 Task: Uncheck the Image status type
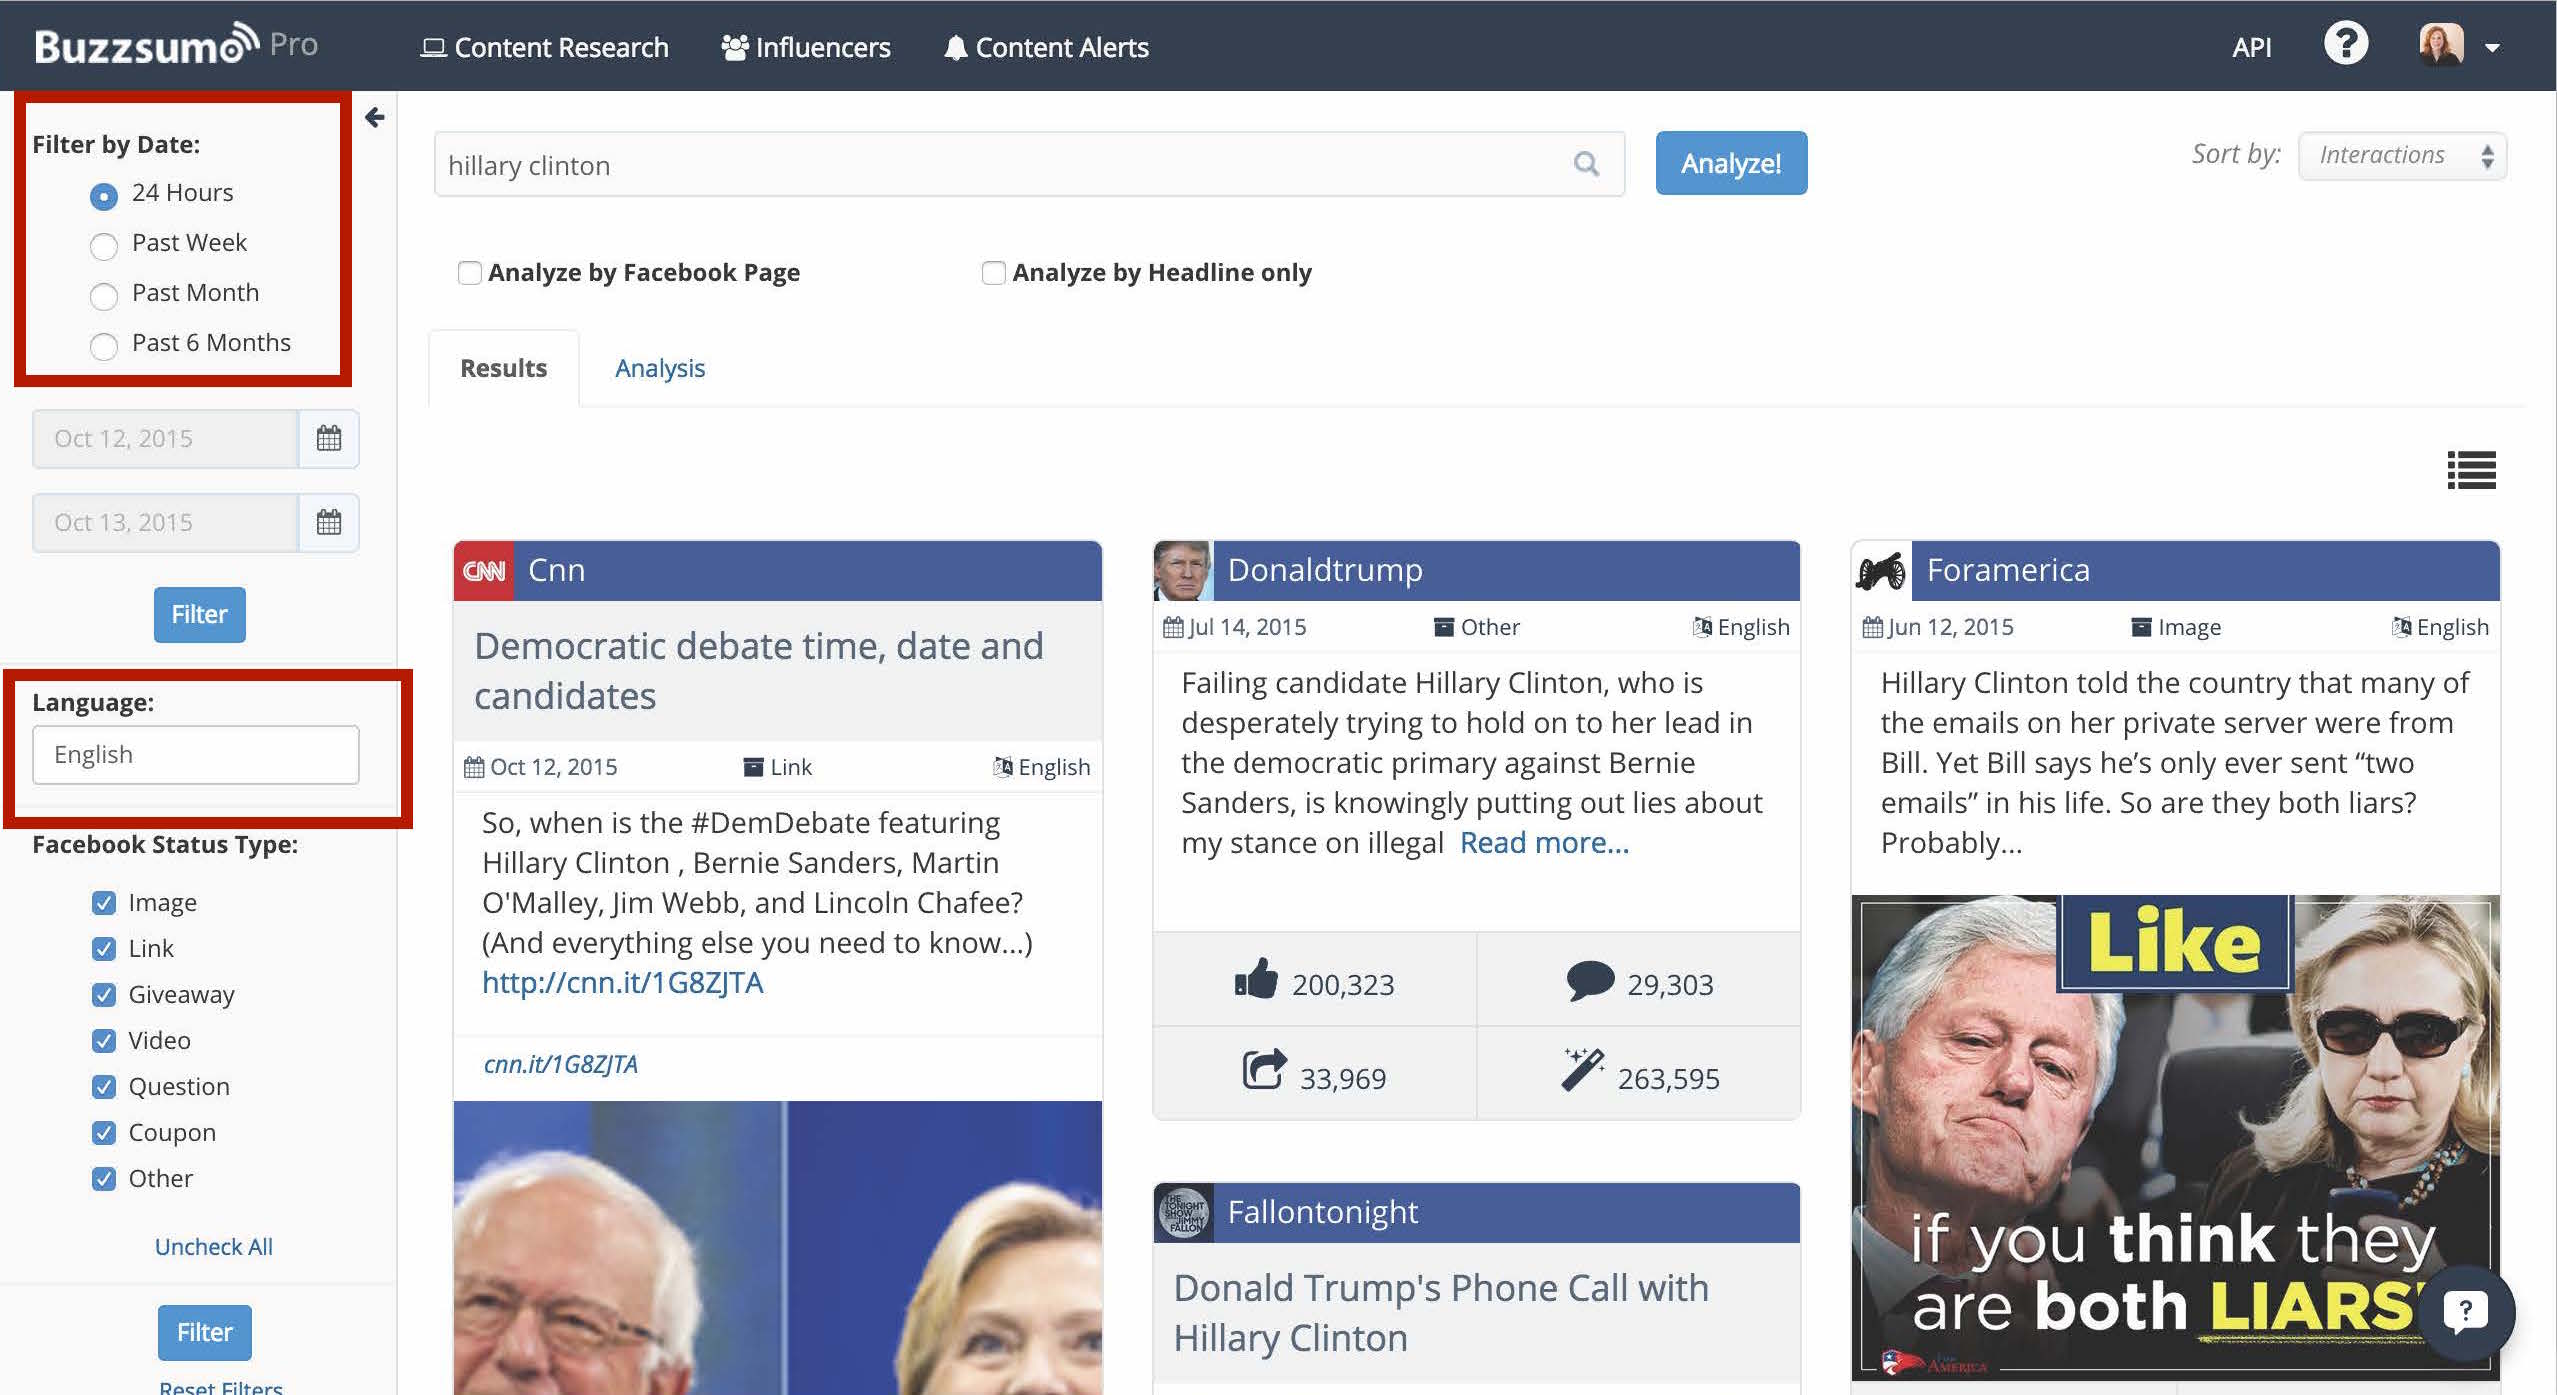[x=103, y=903]
